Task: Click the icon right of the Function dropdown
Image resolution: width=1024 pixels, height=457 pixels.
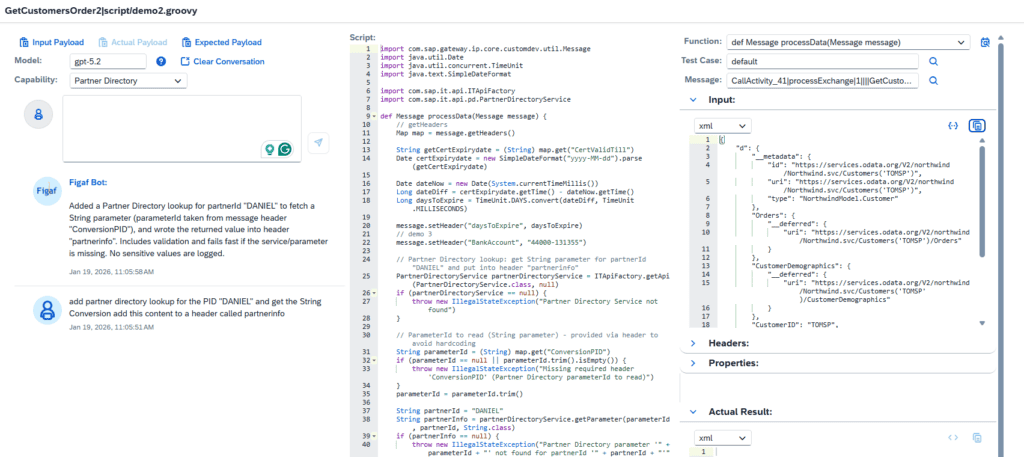Action: (985, 42)
